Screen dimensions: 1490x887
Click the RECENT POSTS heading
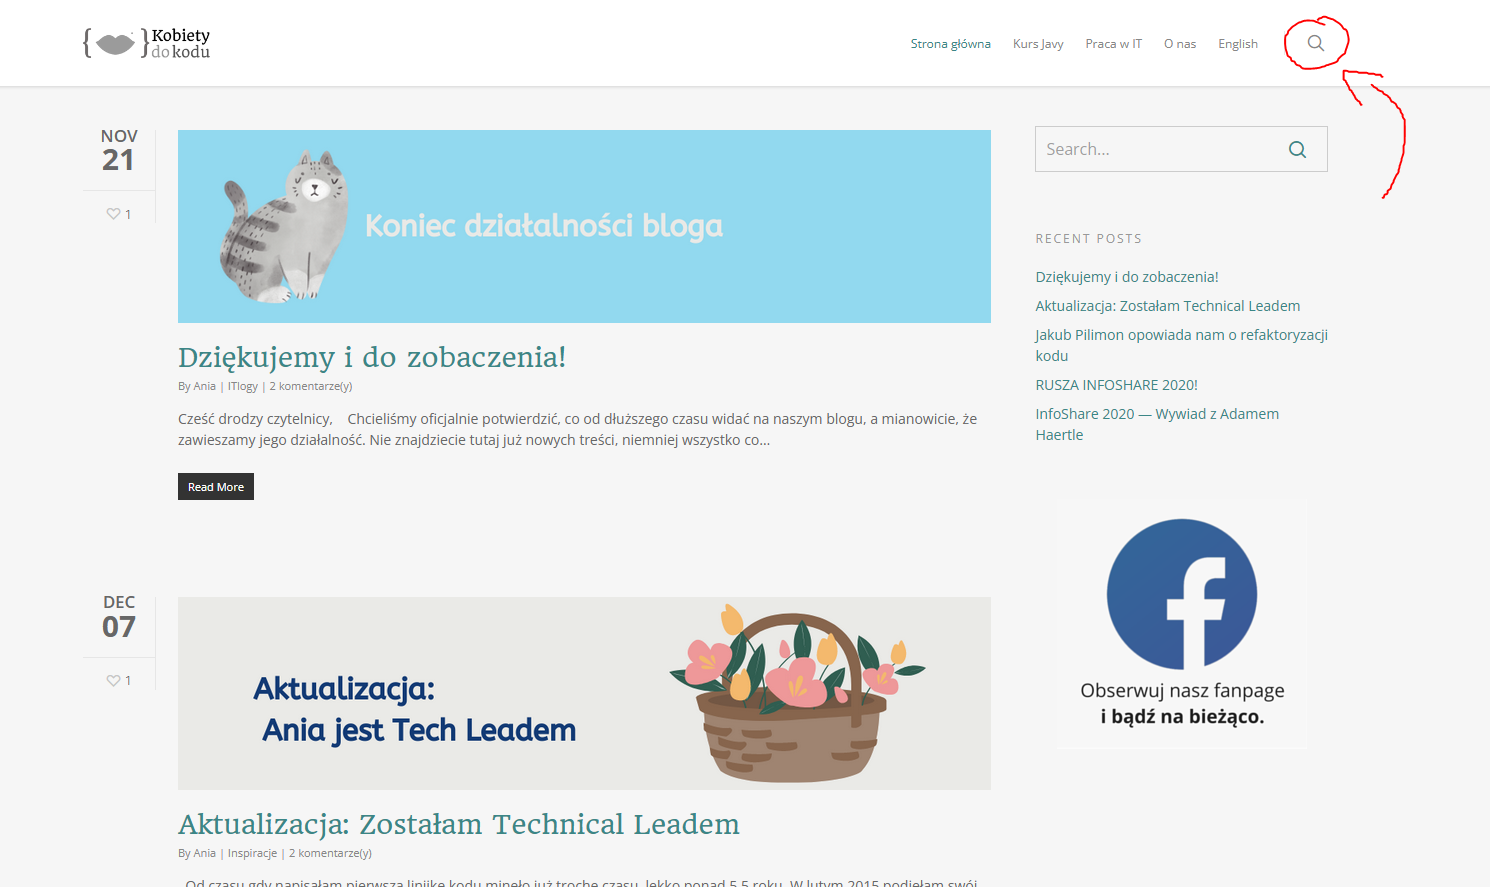click(1088, 239)
